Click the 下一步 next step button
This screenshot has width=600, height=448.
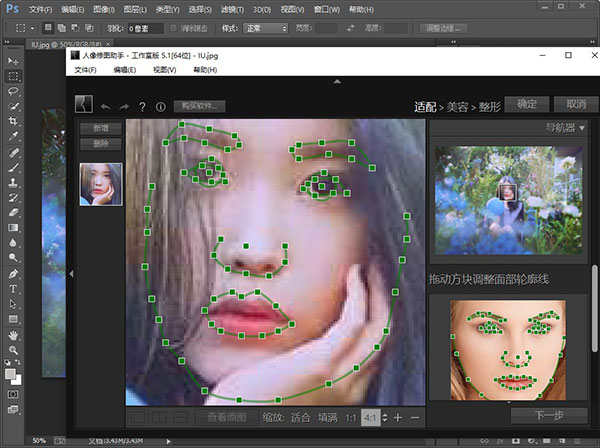tap(549, 415)
